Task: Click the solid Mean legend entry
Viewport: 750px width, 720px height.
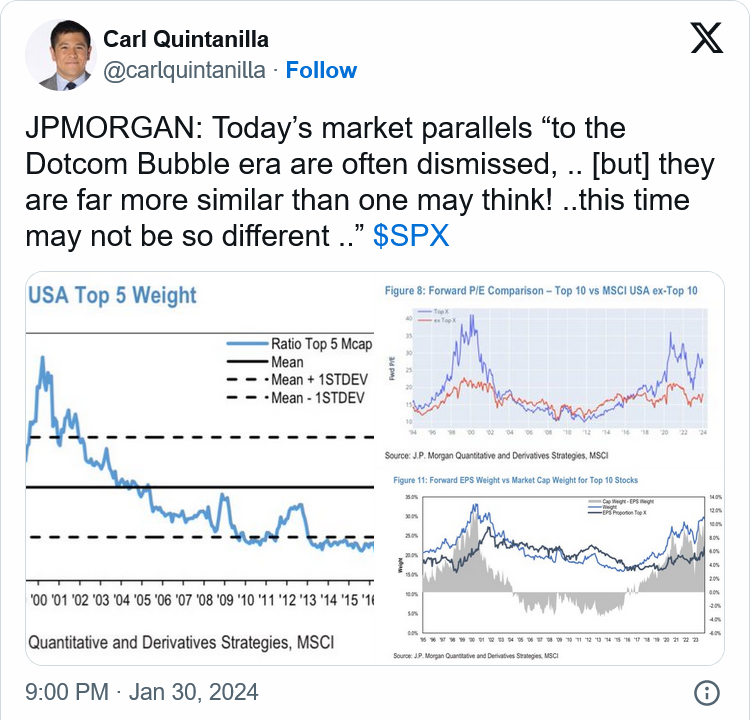Action: click(x=265, y=362)
